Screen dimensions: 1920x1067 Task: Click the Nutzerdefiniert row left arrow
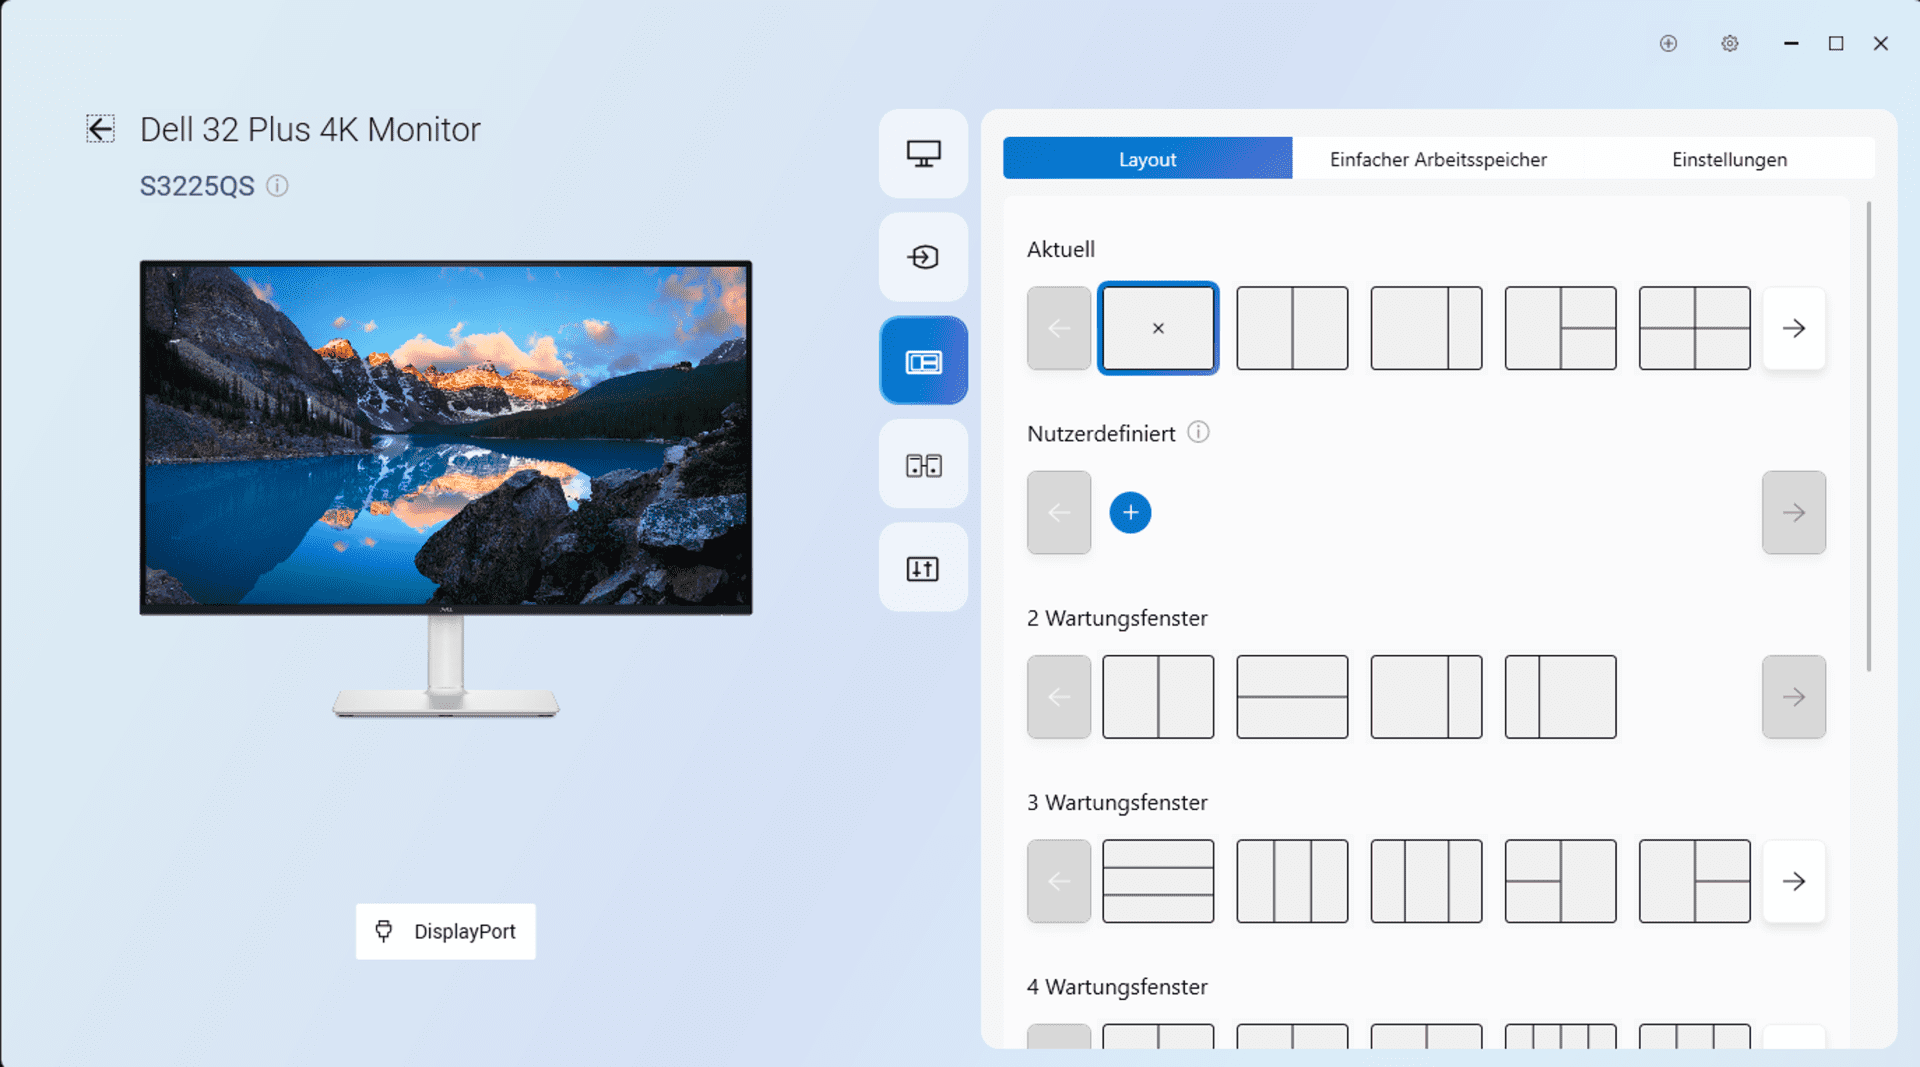coord(1059,513)
